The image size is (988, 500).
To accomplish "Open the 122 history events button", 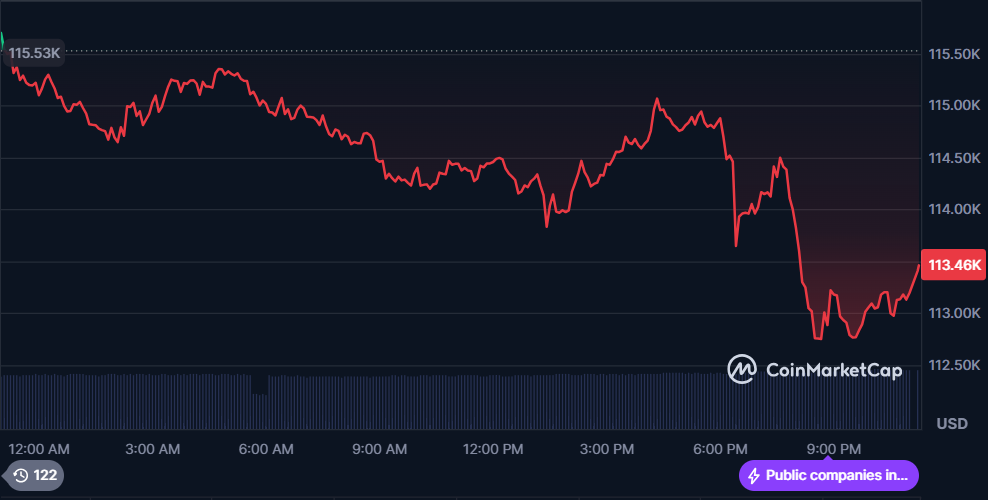I will tap(33, 475).
